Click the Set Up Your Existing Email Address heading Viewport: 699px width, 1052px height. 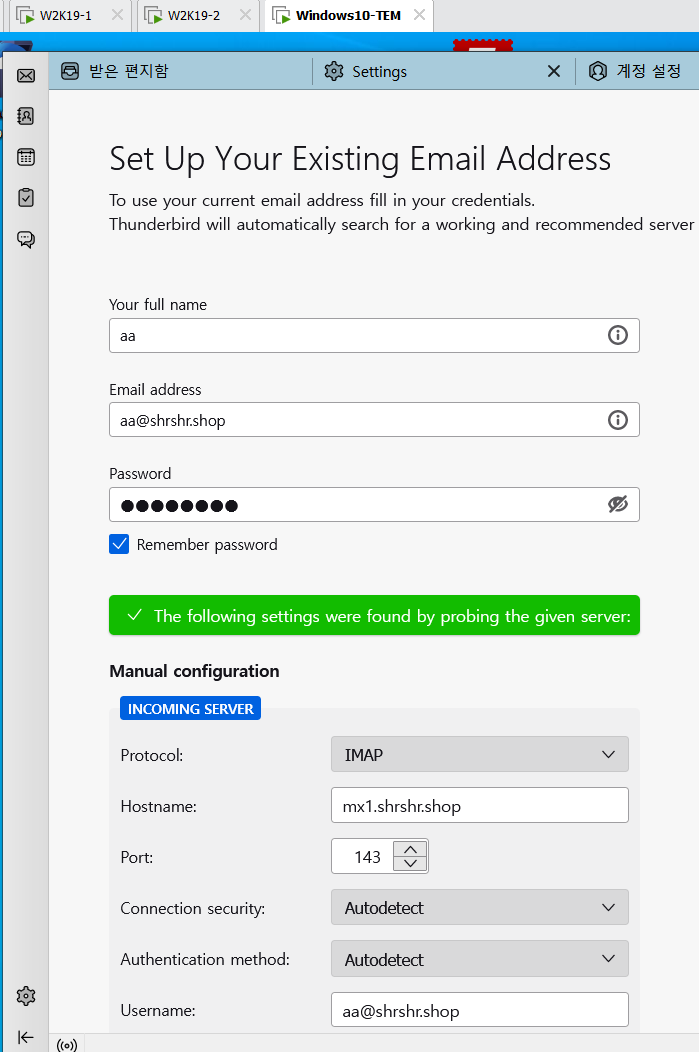360,160
